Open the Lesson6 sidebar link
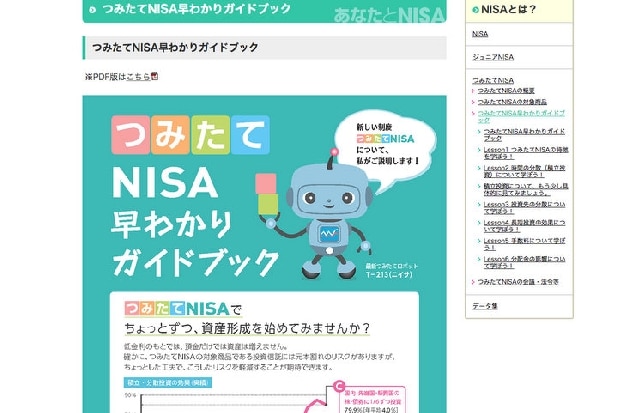This screenshot has width=618, height=413. [x=524, y=262]
